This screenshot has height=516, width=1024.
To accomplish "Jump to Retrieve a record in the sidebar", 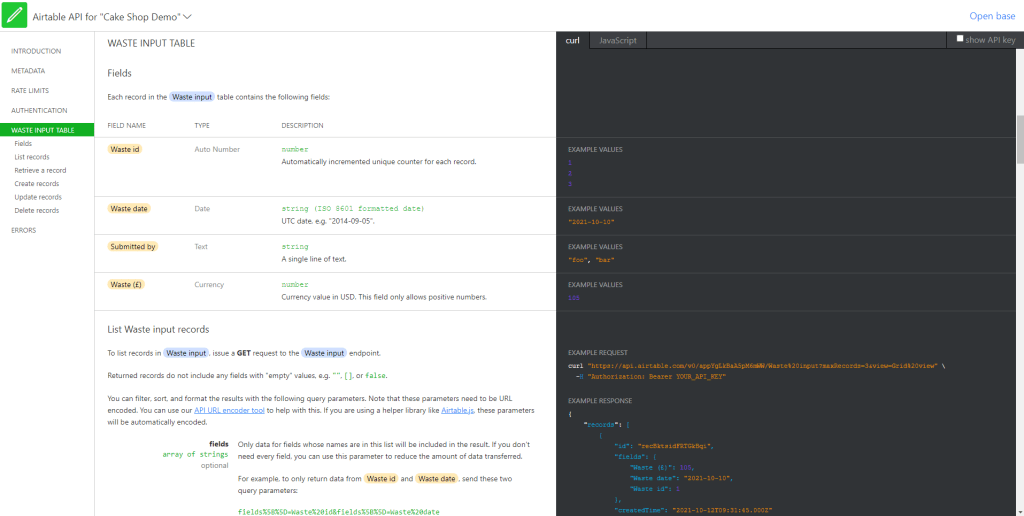I will 40,170.
